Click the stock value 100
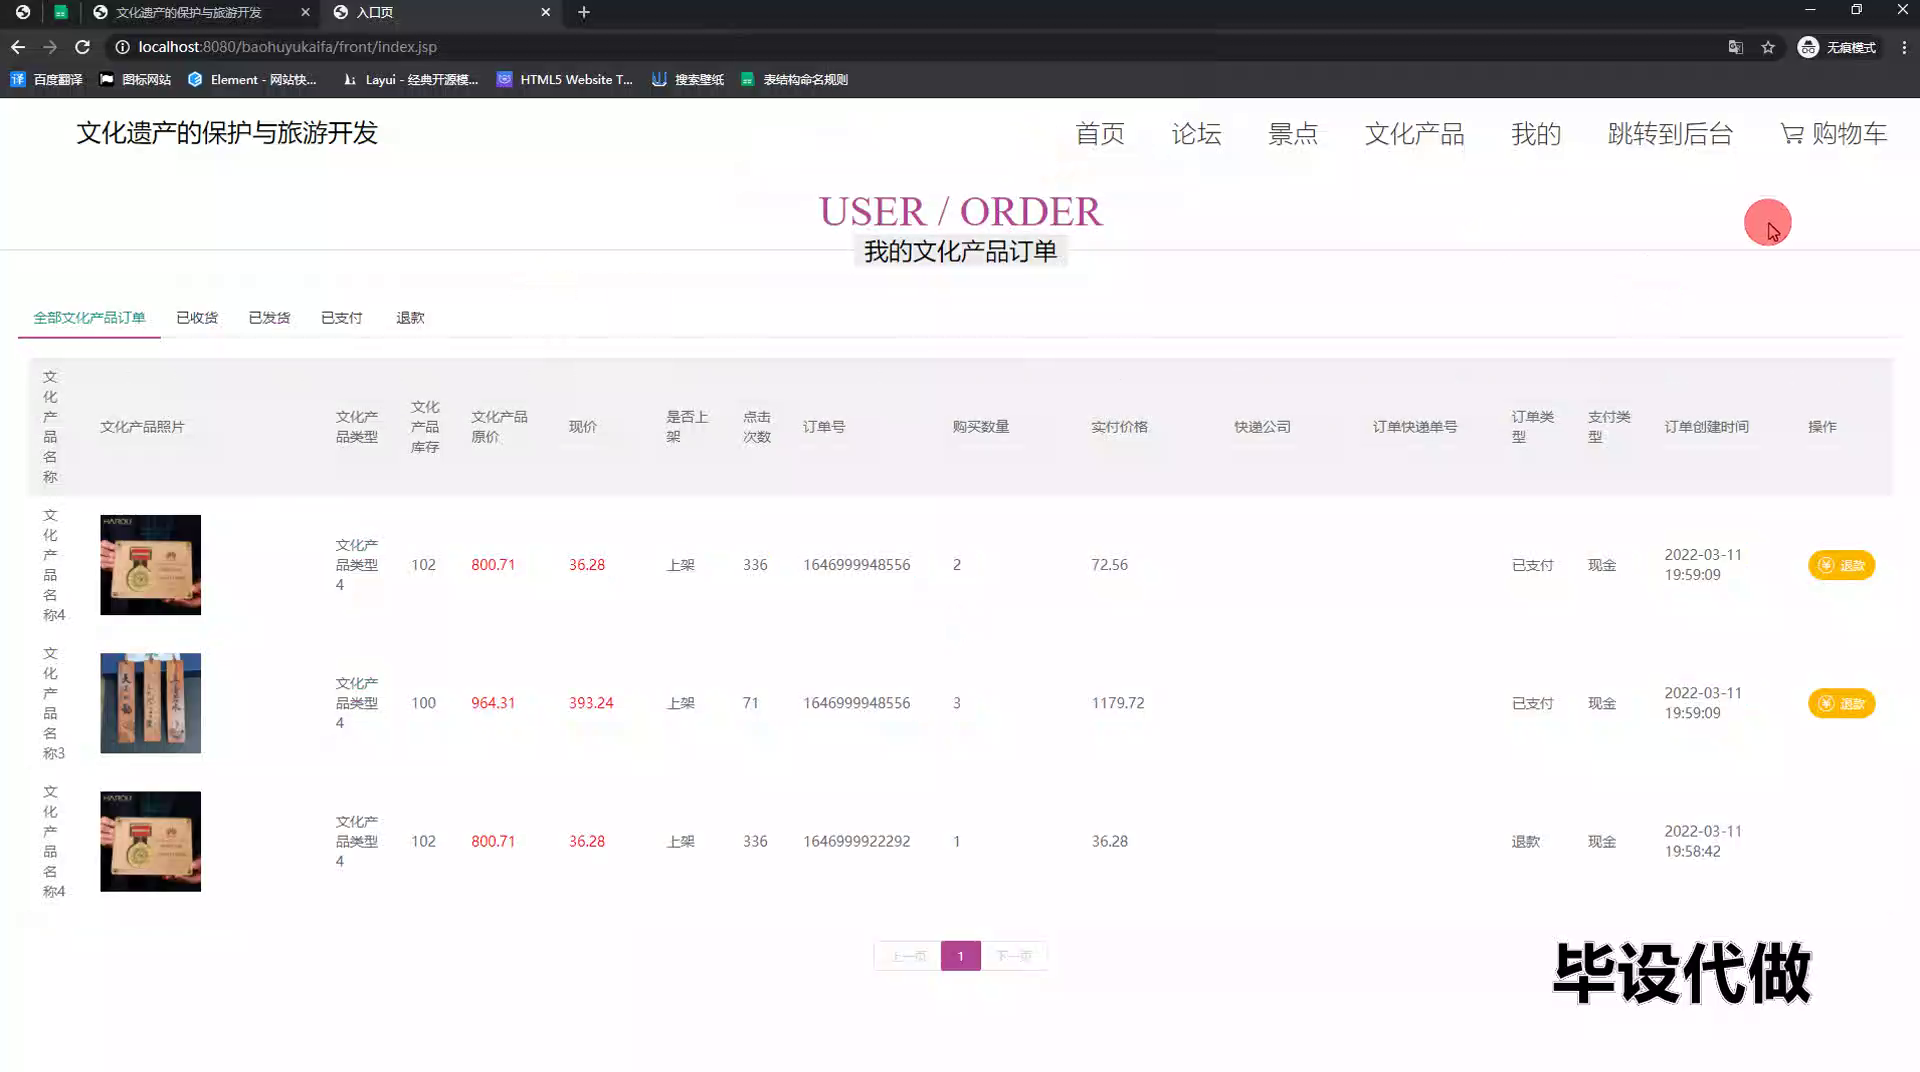 pos(423,703)
